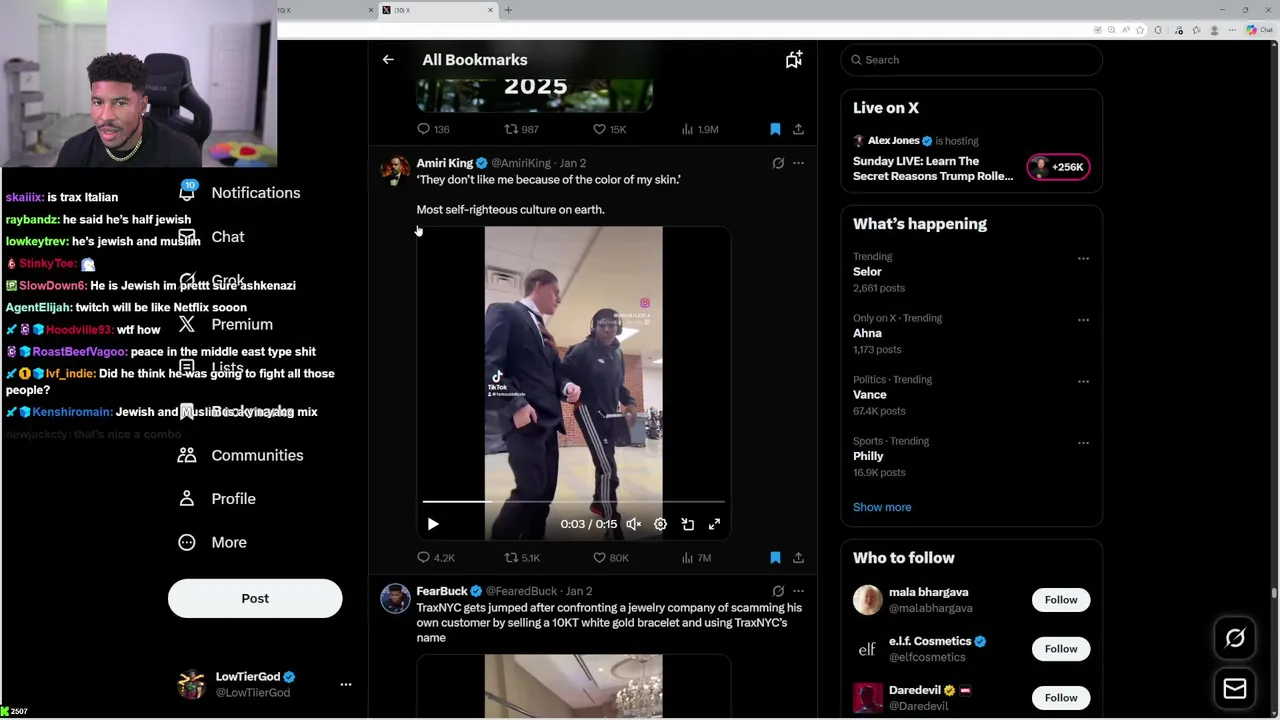Image resolution: width=1280 pixels, height=720 pixels.
Task: Open Grok floating button
Action: (x=1235, y=638)
